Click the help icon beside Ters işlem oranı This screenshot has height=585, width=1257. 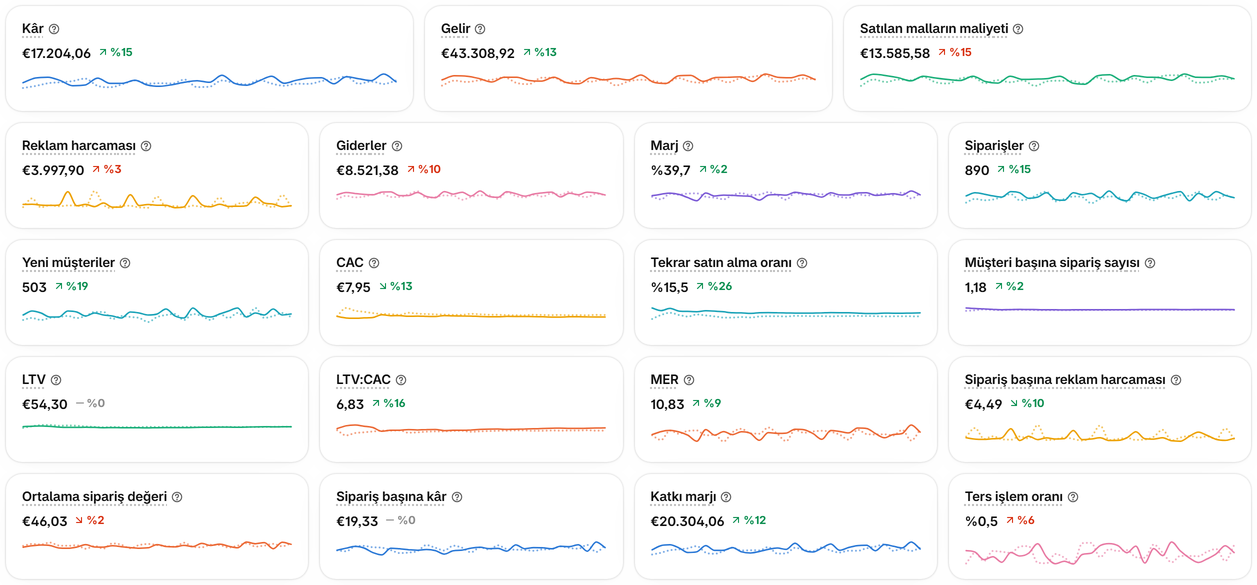[1073, 497]
